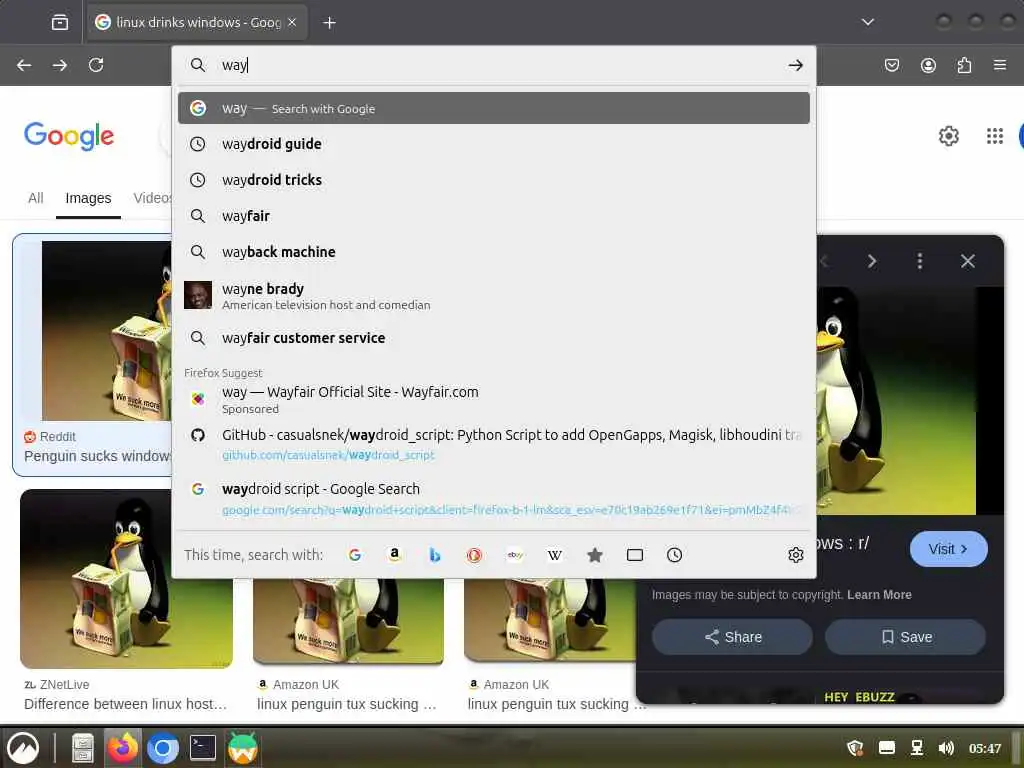Choose 'wayfair' search suggestion
The width and height of the screenshot is (1024, 768).
pyautogui.click(x=494, y=216)
